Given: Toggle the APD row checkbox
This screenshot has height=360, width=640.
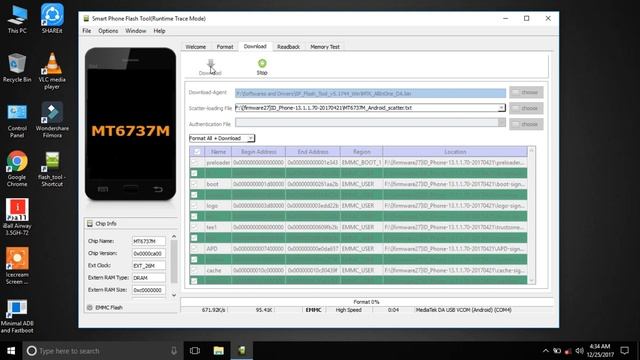Looking at the screenshot, I should [x=194, y=249].
